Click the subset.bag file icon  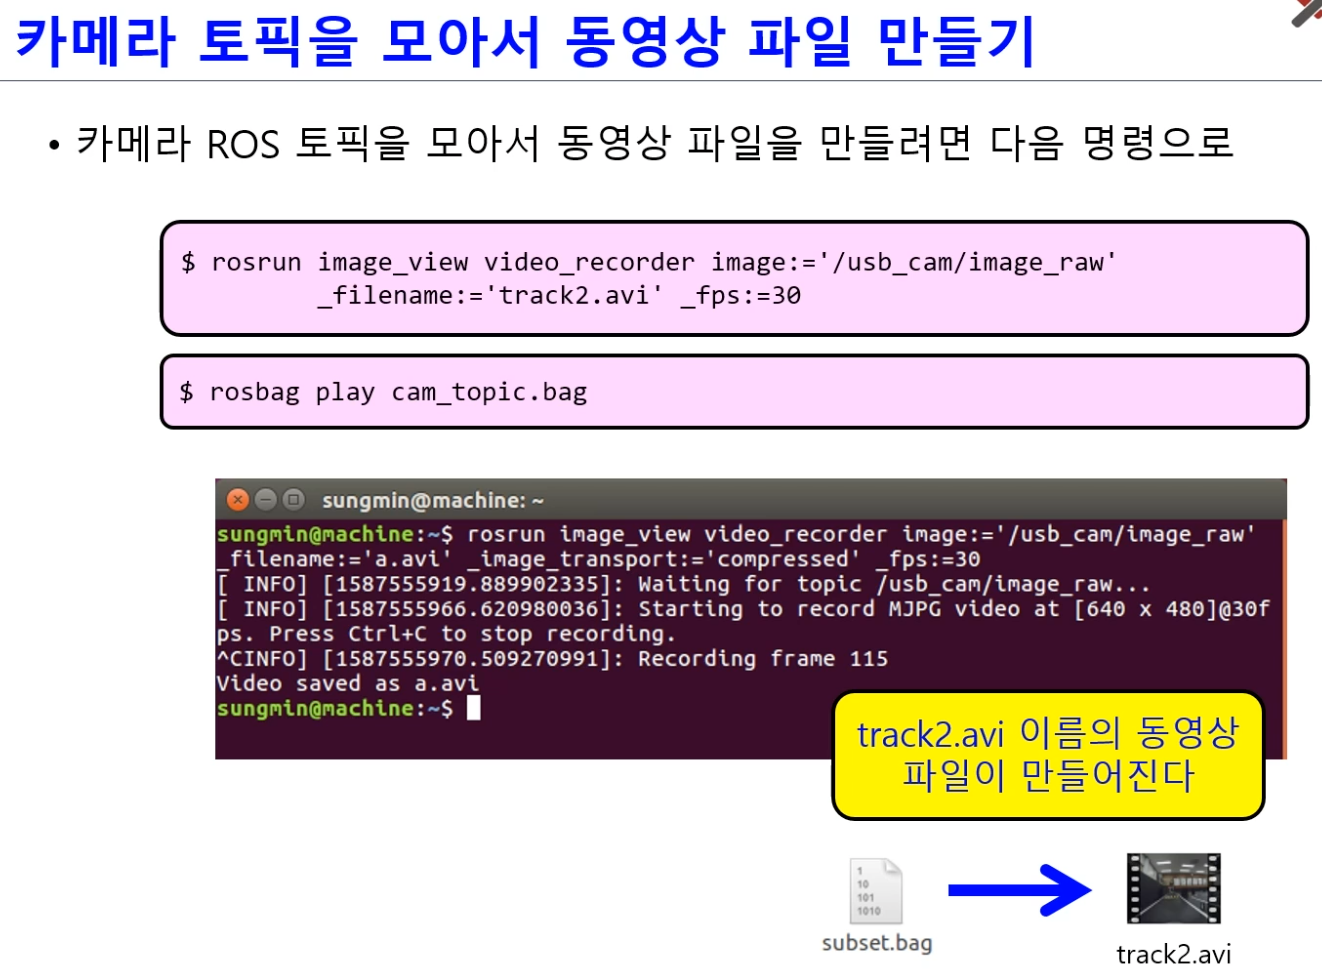point(876,890)
